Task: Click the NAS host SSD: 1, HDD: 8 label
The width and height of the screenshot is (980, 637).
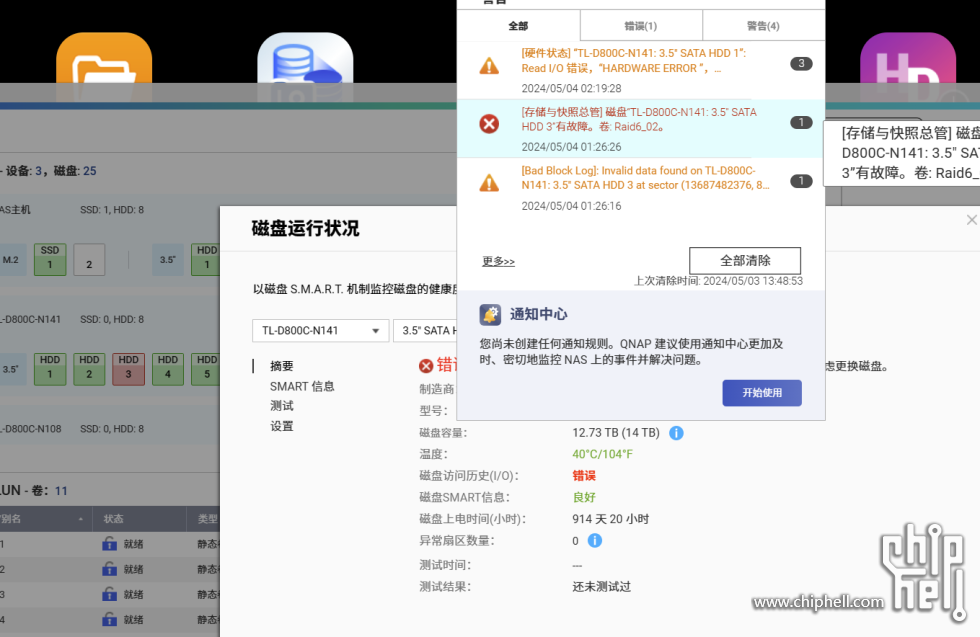Action: tap(112, 210)
